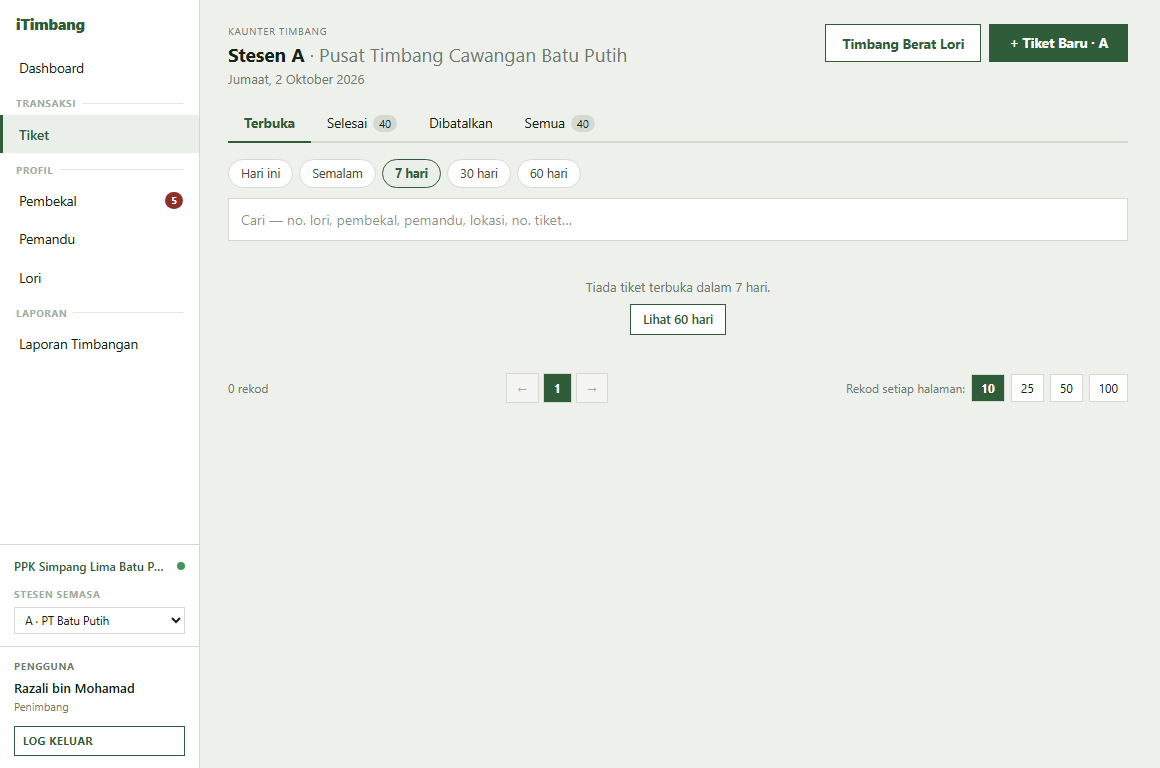Filter tickets by Hari ini
The width and height of the screenshot is (1160, 768).
tap(260, 173)
